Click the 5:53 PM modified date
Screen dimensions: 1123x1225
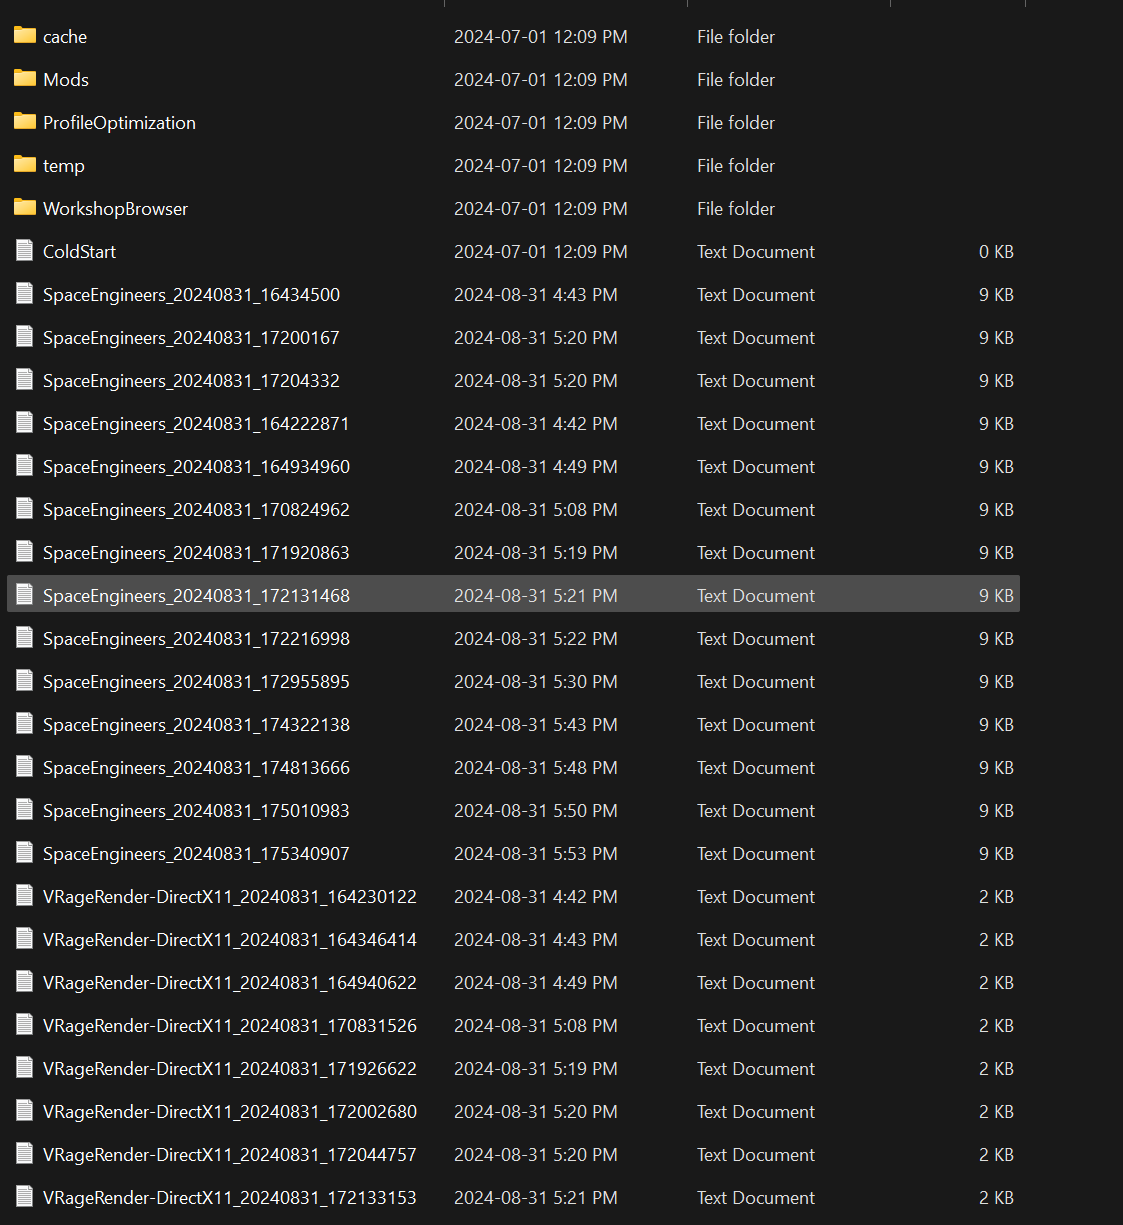click(x=536, y=854)
